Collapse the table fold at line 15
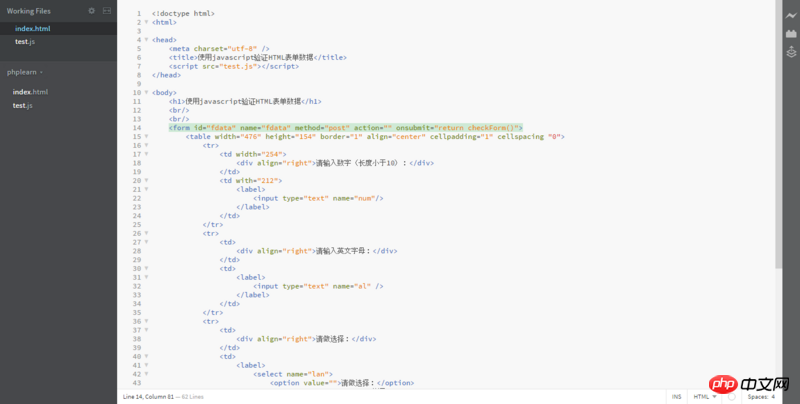Screen dimensions: 800x404 coord(146,137)
